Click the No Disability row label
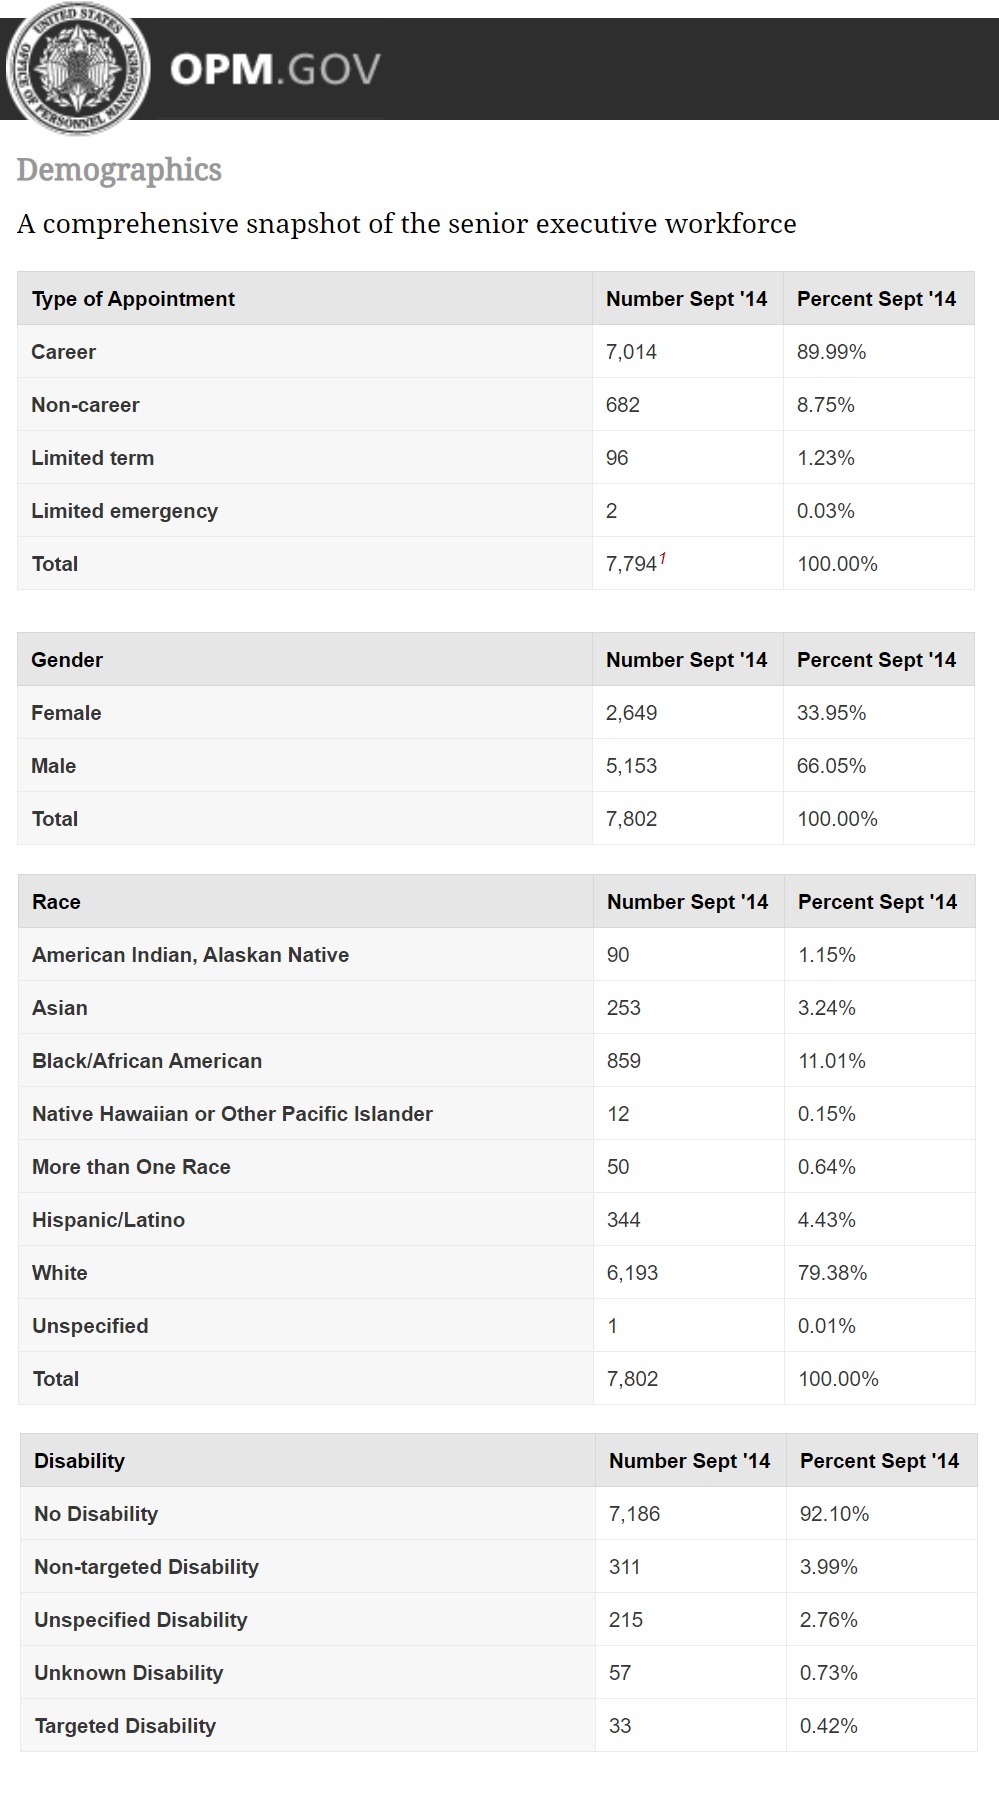 (x=96, y=1514)
